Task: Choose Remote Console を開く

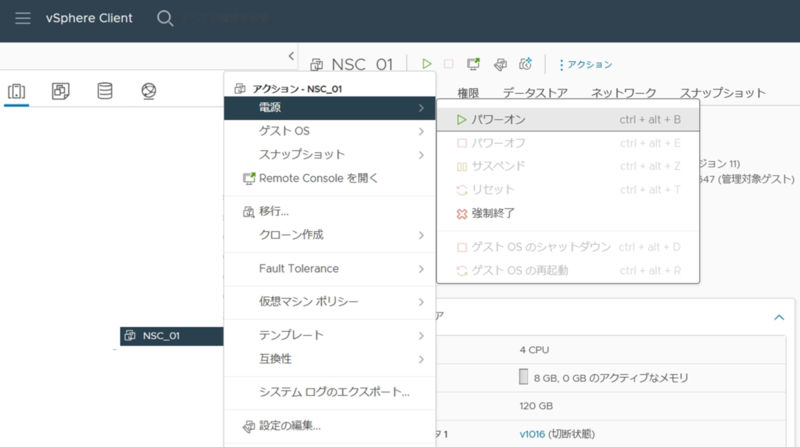Action: (x=330, y=178)
